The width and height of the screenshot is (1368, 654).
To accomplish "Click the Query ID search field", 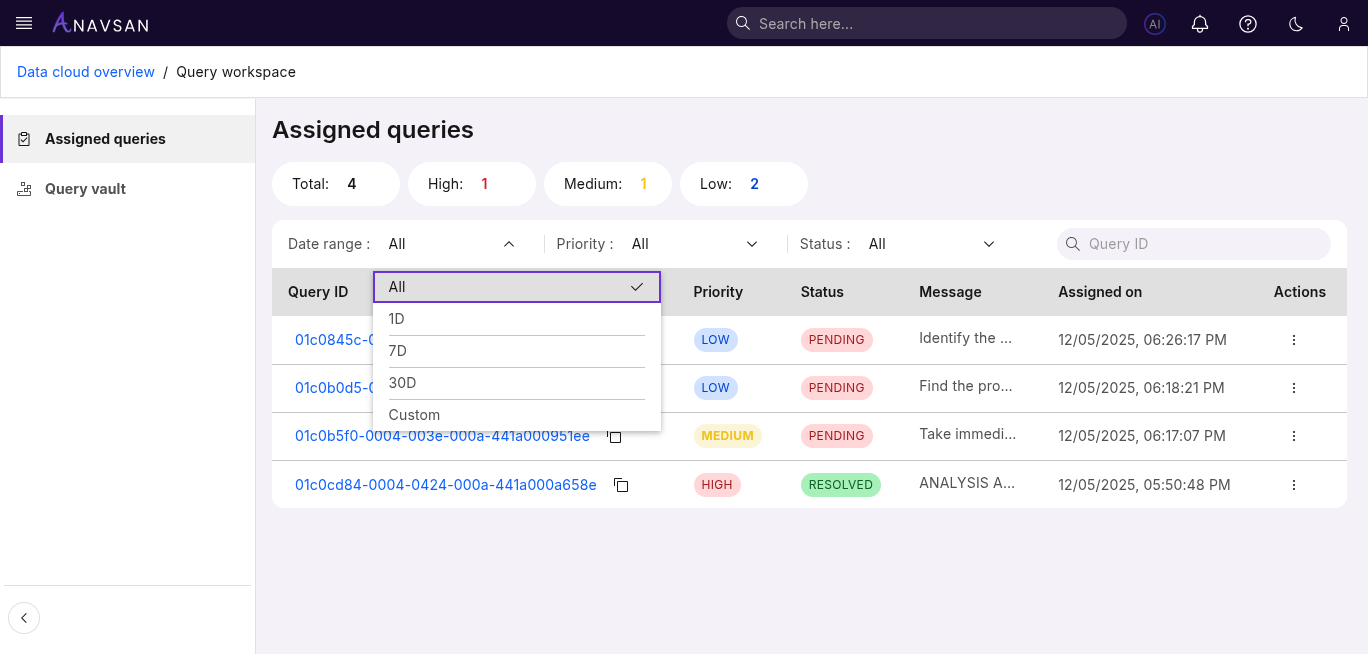I will click(1200, 244).
